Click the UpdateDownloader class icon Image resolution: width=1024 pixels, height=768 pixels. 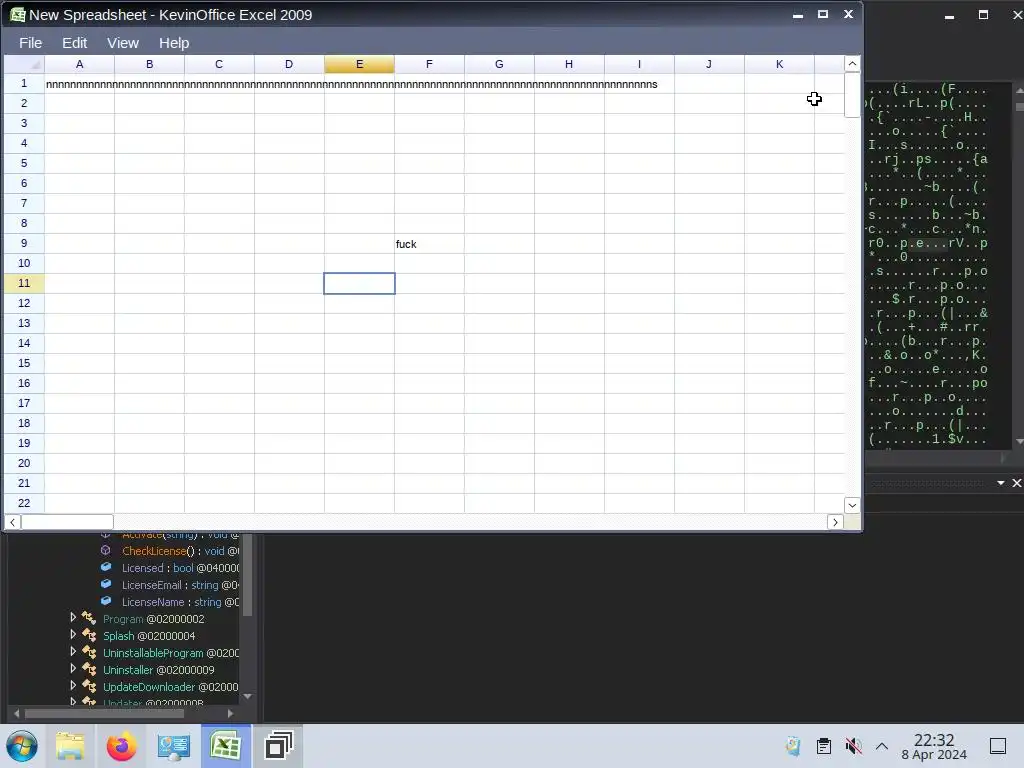click(89, 686)
